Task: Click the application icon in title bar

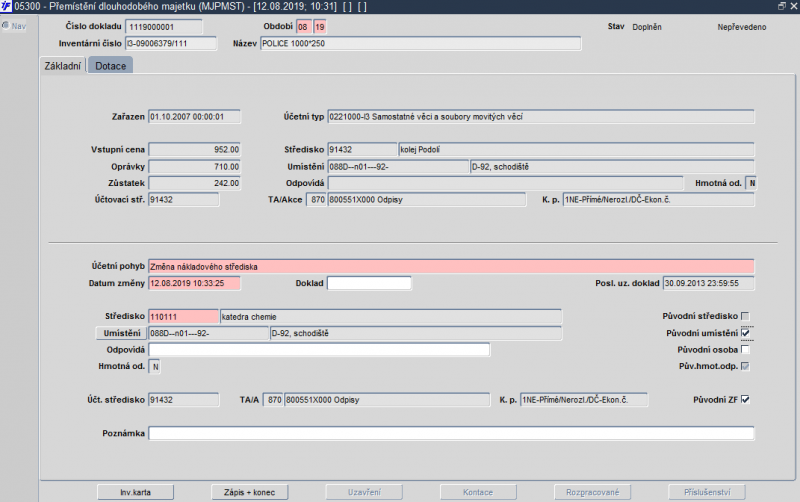Action: pyautogui.click(x=6, y=6)
